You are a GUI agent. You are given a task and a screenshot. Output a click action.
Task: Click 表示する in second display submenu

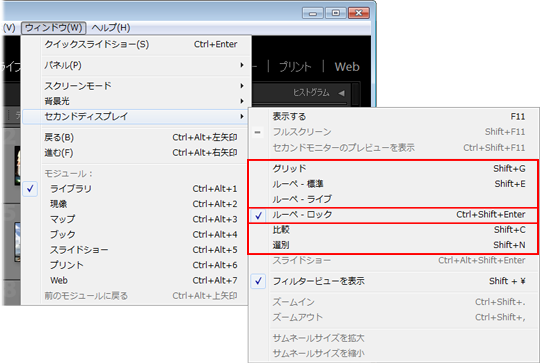coord(394,117)
